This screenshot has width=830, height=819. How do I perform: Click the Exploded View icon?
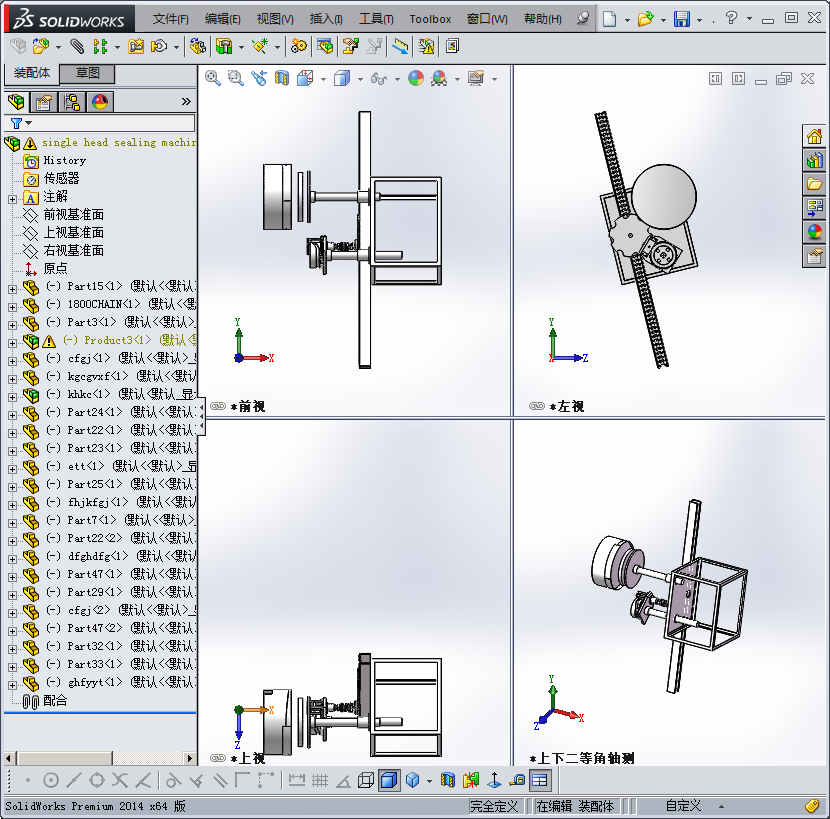coord(350,47)
